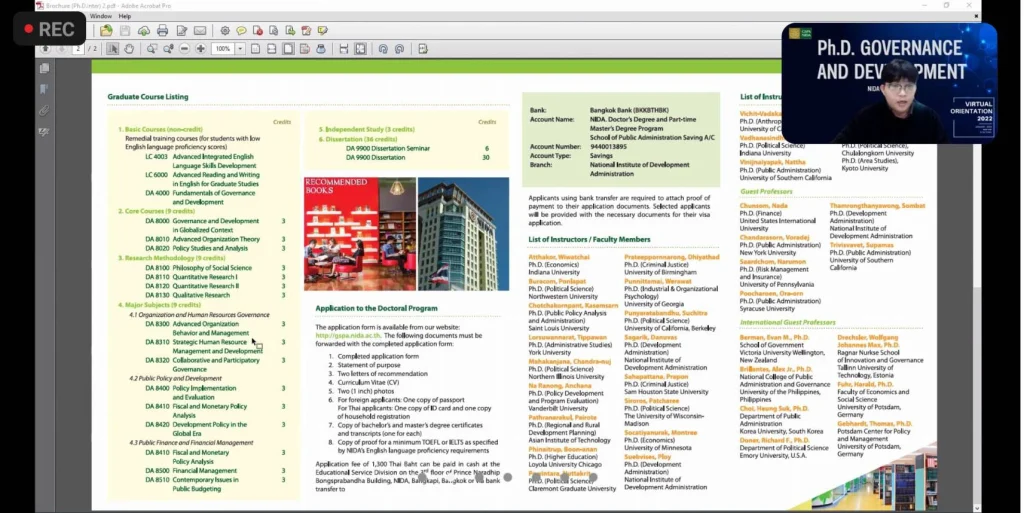Open the gspa.nida.ac.th website link
This screenshot has height=513, width=1024.
pyautogui.click(x=348, y=335)
